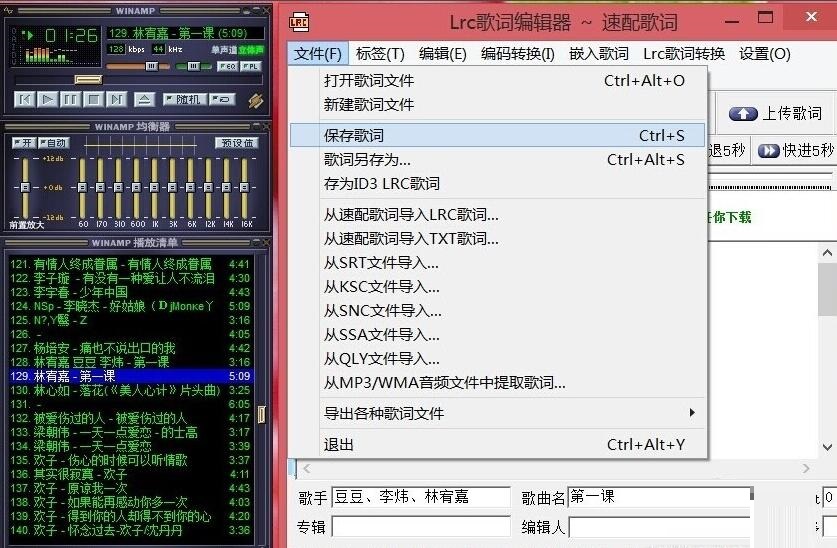837x548 pixels.
Task: Open the 标签(T) menu
Action: point(380,54)
